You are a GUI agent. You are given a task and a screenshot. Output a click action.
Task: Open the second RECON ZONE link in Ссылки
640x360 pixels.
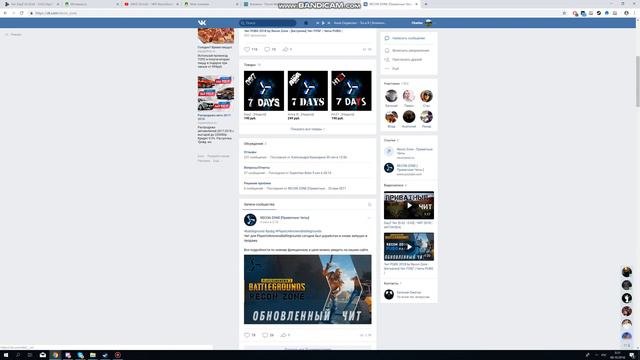[x=410, y=168]
